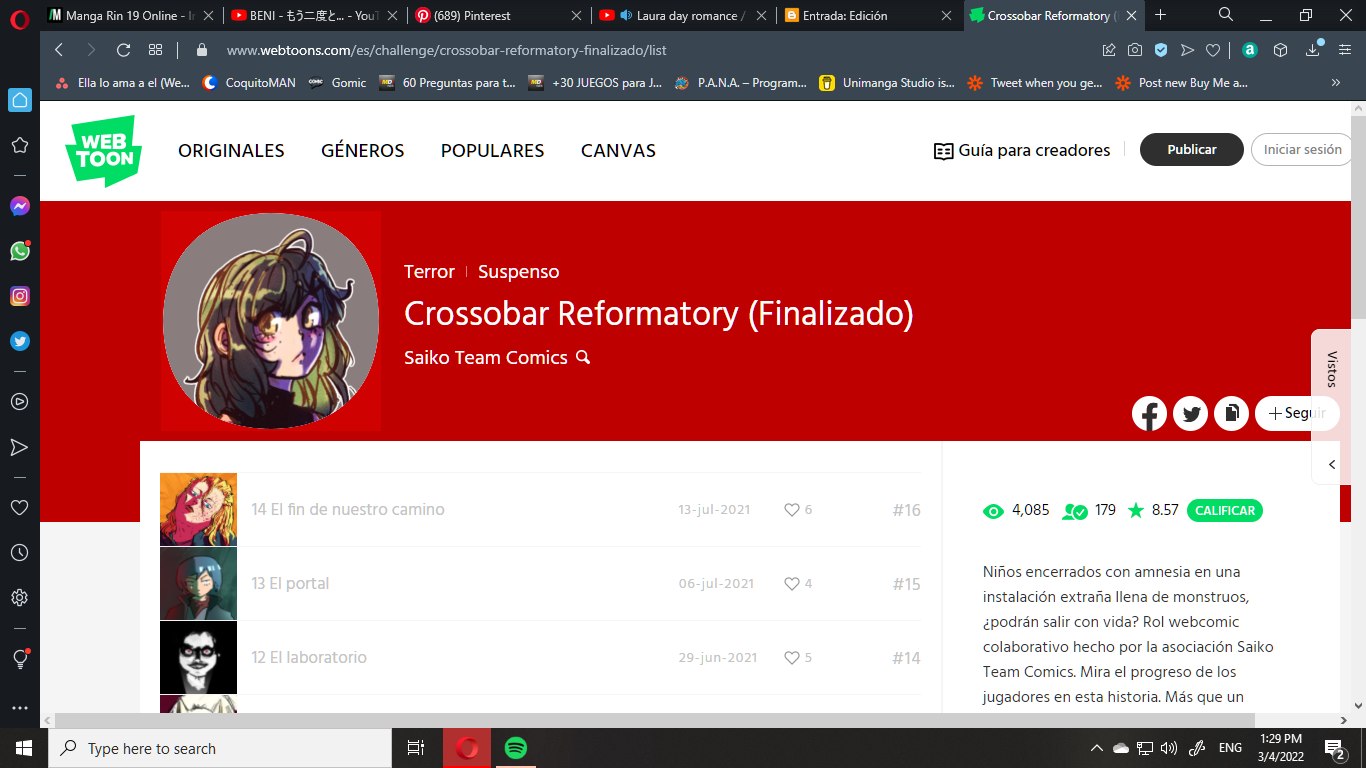Open WhatsApp in Opera sidebar
Image resolution: width=1366 pixels, height=768 pixels.
coord(20,251)
